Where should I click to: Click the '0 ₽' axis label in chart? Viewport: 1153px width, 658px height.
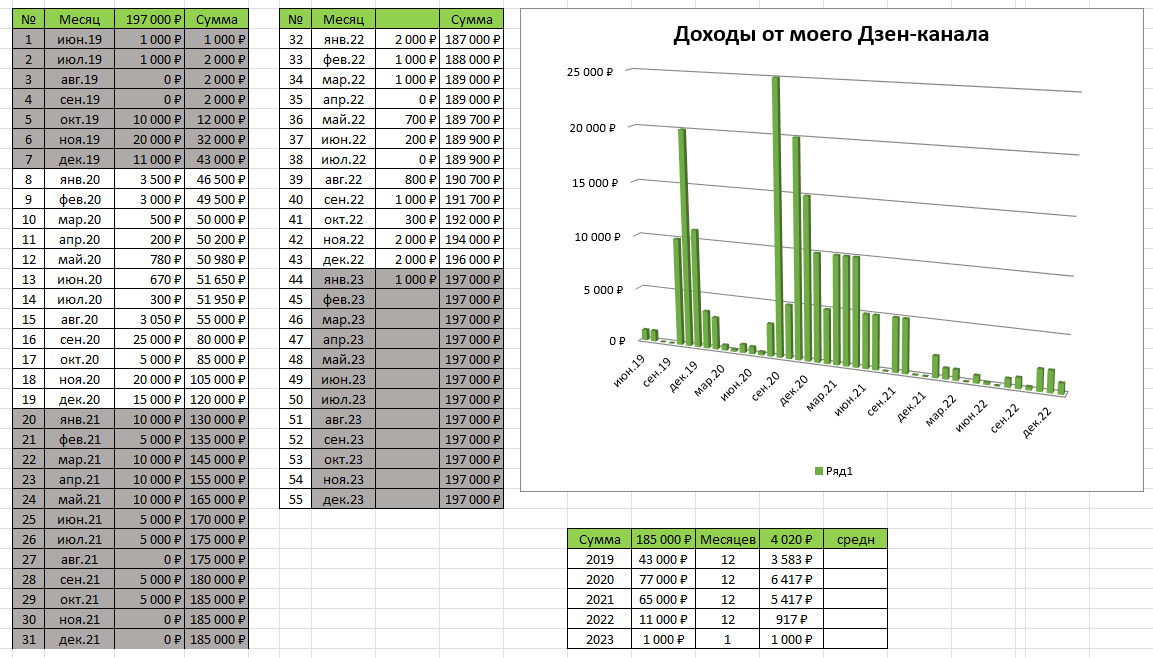[x=617, y=341]
